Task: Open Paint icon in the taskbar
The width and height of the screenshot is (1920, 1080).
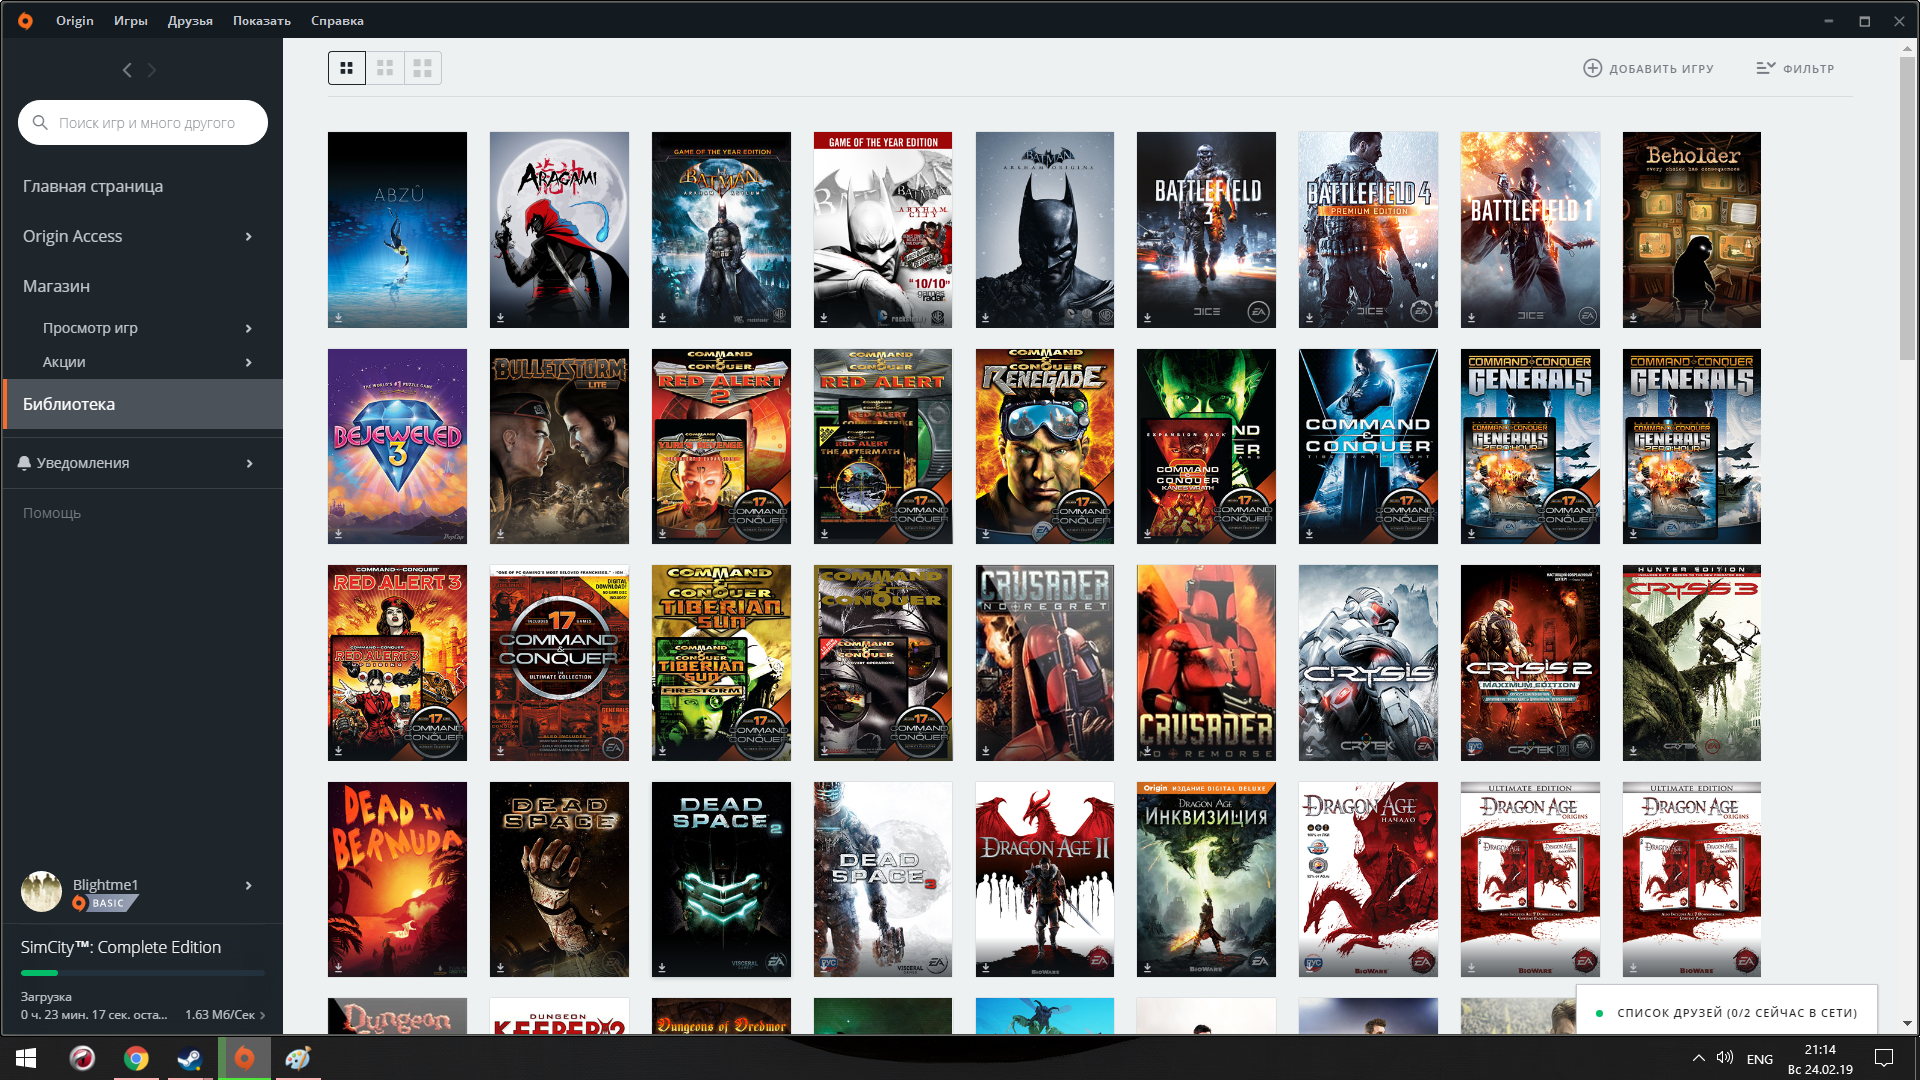Action: point(298,1058)
